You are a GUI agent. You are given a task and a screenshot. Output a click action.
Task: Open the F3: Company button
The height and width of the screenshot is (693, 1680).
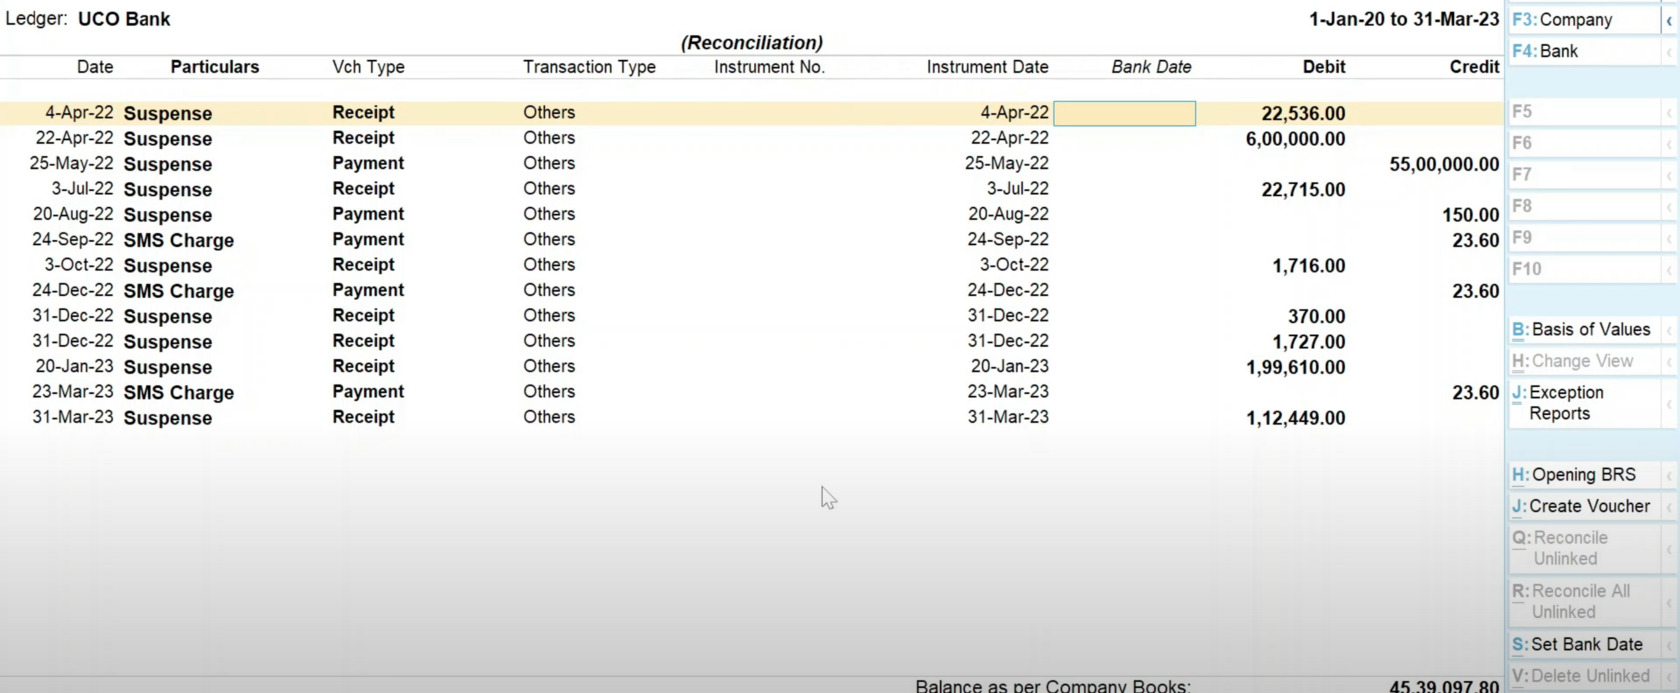click(1584, 19)
